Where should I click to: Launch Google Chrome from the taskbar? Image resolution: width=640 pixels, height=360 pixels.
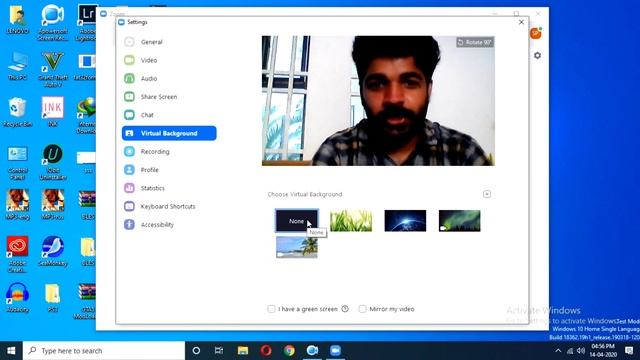289,351
